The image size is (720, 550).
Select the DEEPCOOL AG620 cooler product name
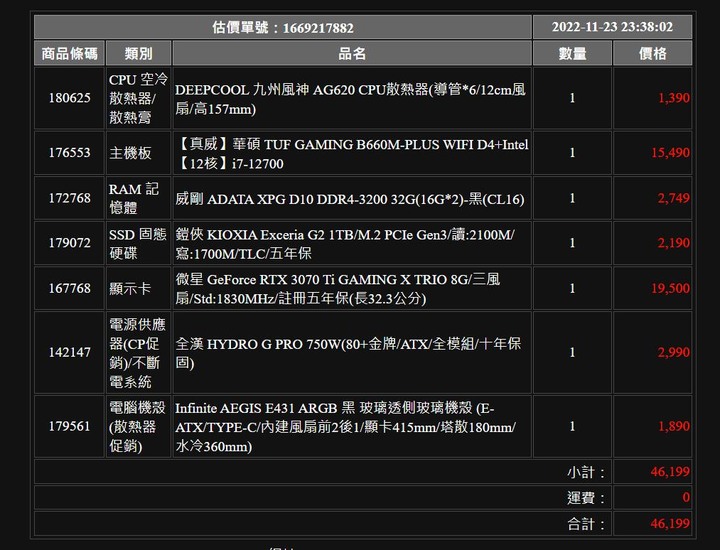tap(350, 99)
